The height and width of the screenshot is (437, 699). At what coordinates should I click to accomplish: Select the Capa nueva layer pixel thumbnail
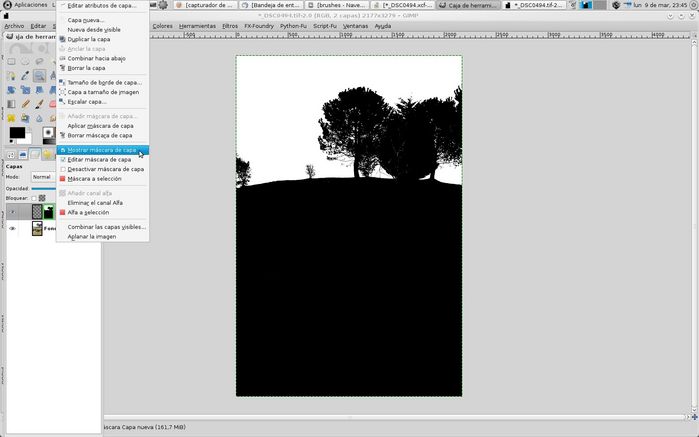37,212
